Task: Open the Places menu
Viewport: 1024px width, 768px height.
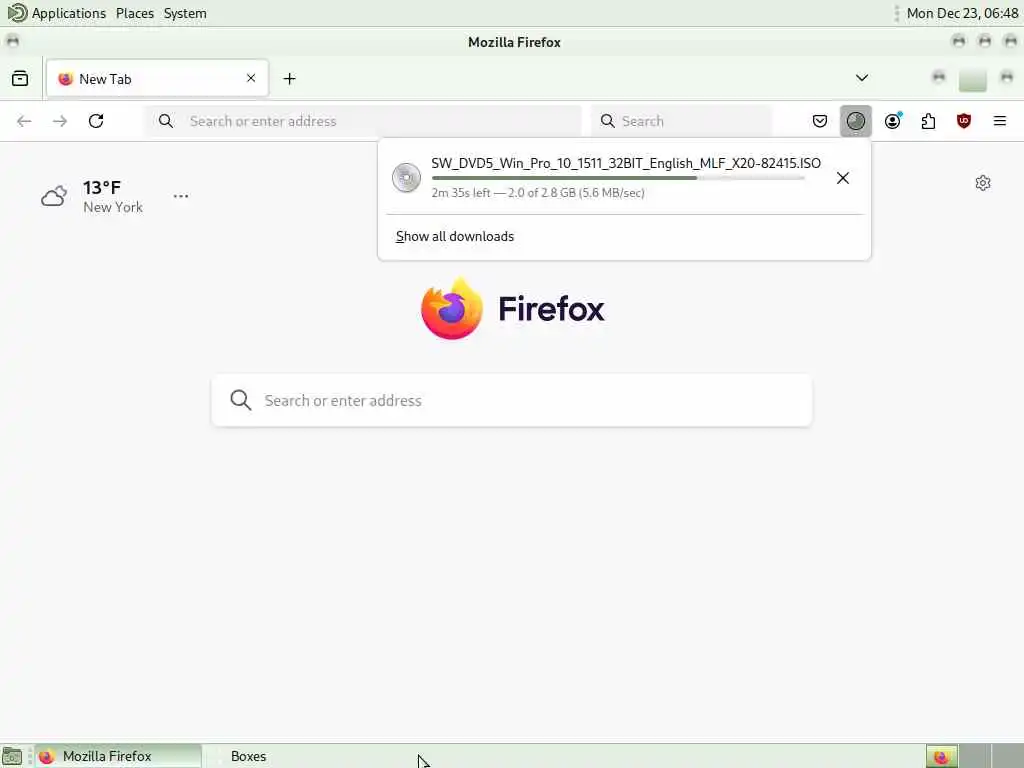Action: point(135,13)
